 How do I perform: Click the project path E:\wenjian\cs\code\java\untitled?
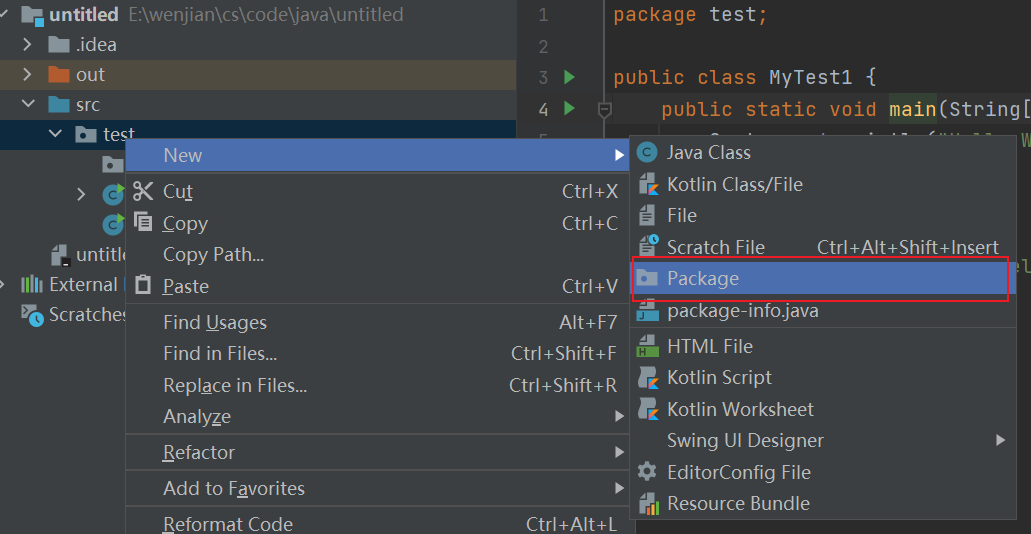point(266,14)
